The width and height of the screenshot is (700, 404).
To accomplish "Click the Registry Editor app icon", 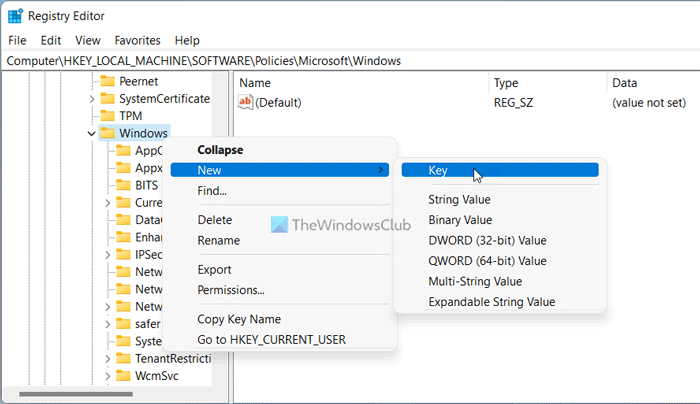I will tap(15, 16).
